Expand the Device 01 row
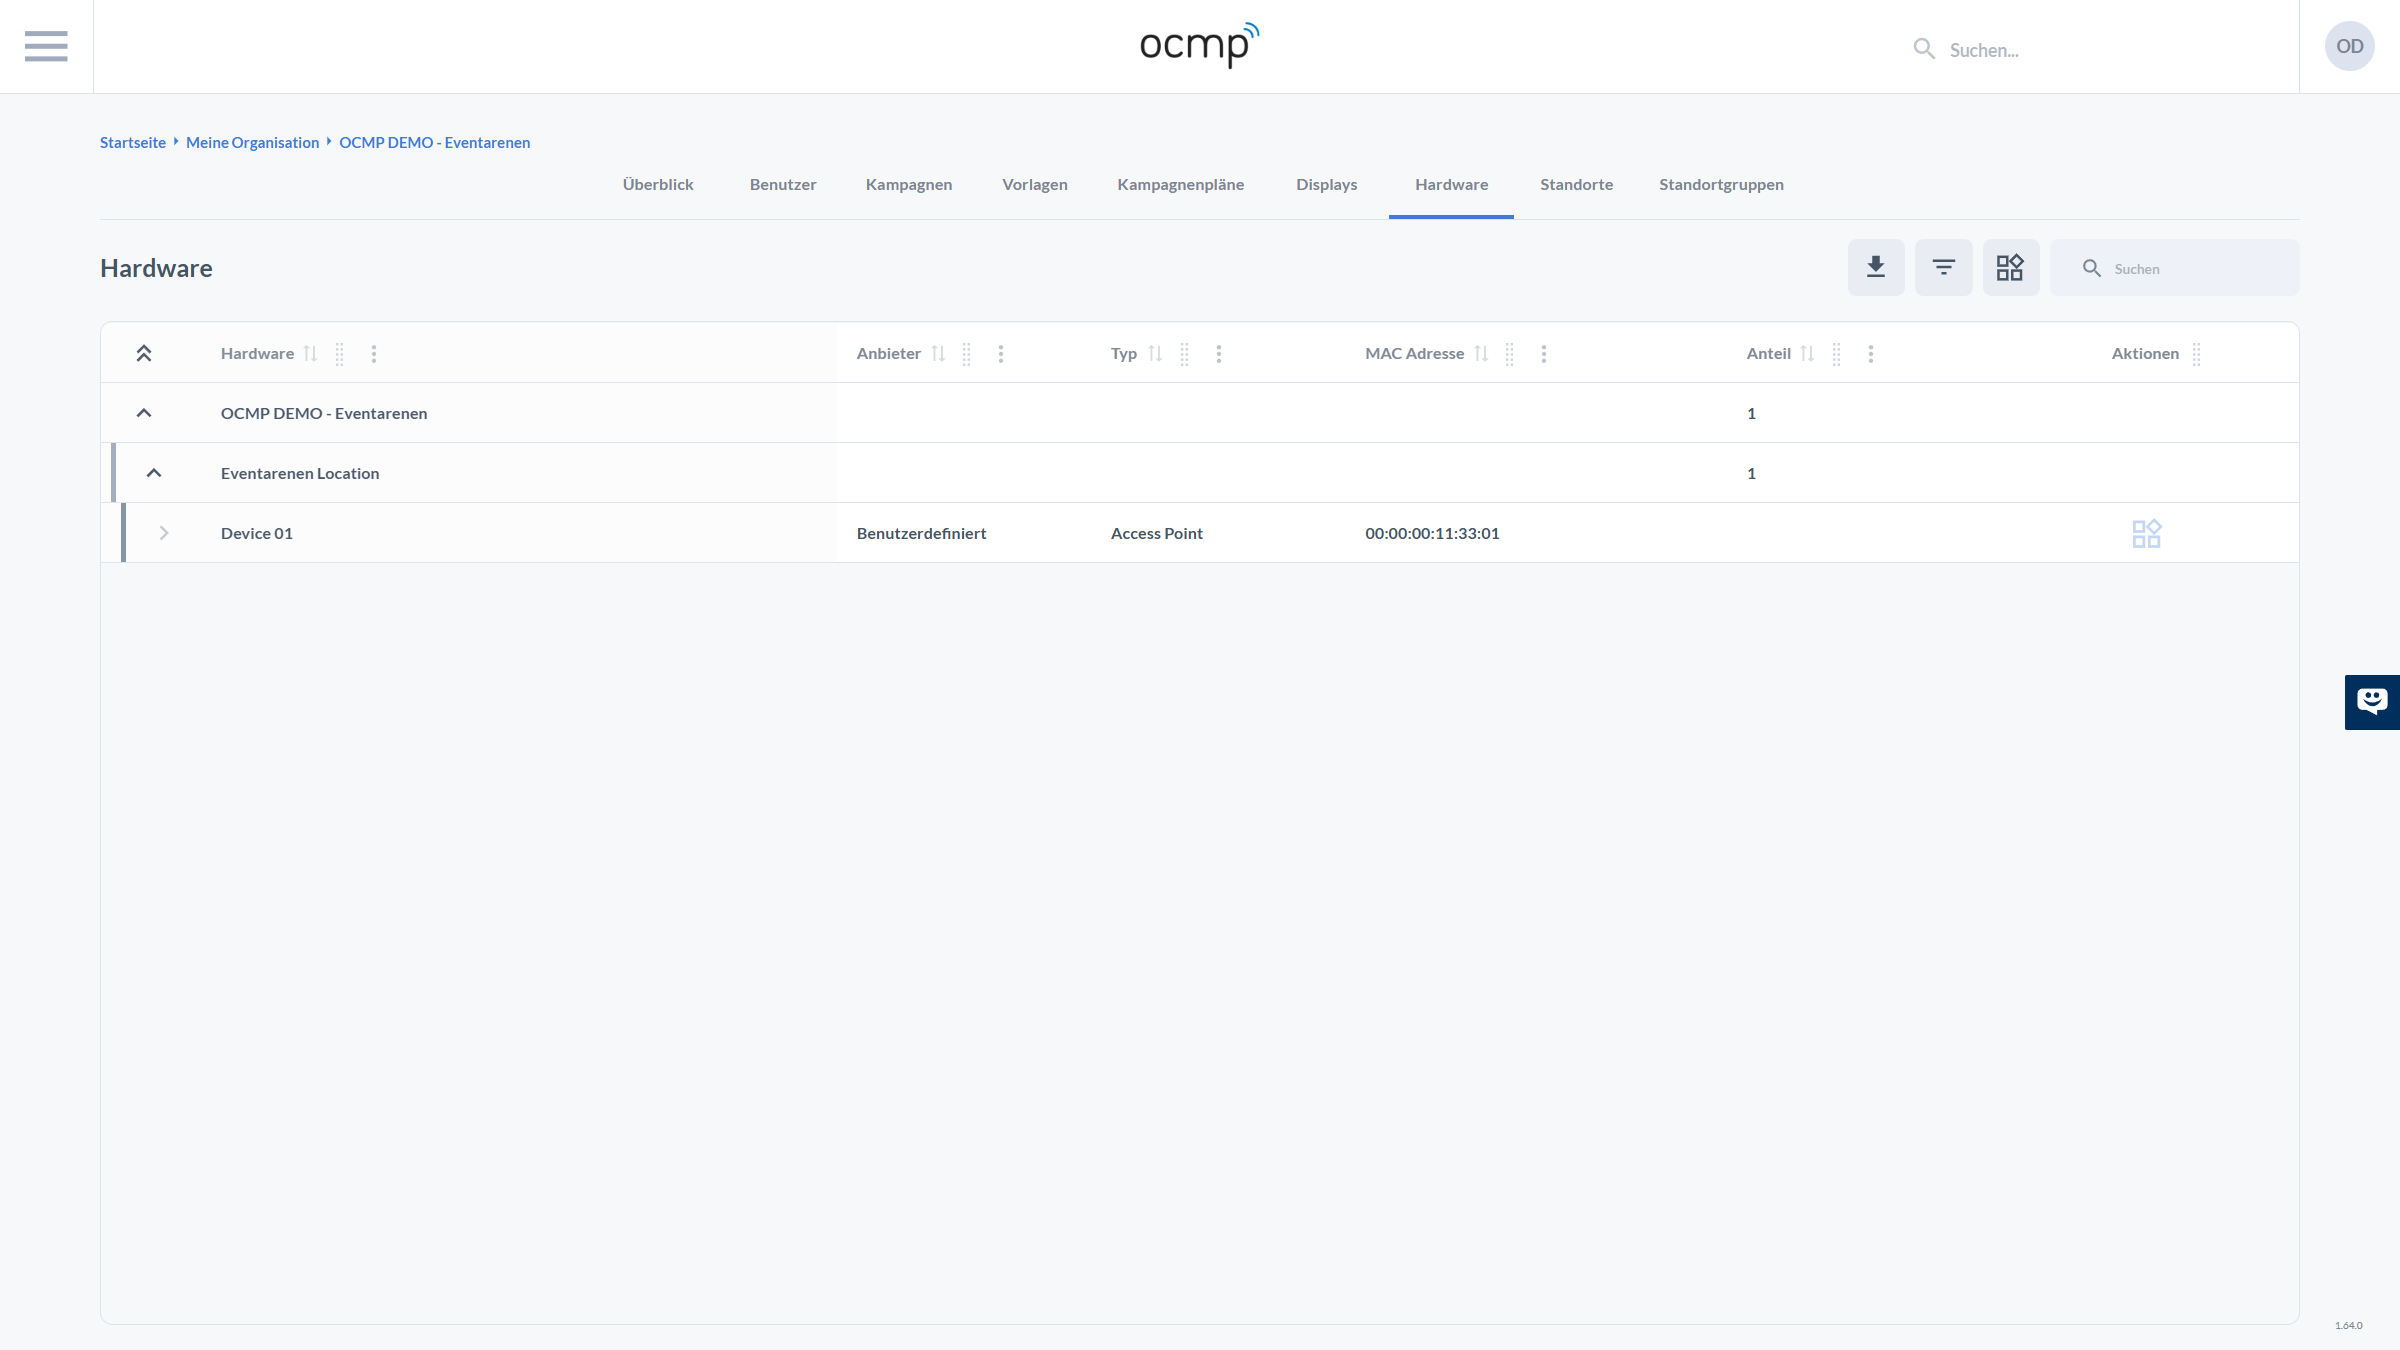 [164, 533]
